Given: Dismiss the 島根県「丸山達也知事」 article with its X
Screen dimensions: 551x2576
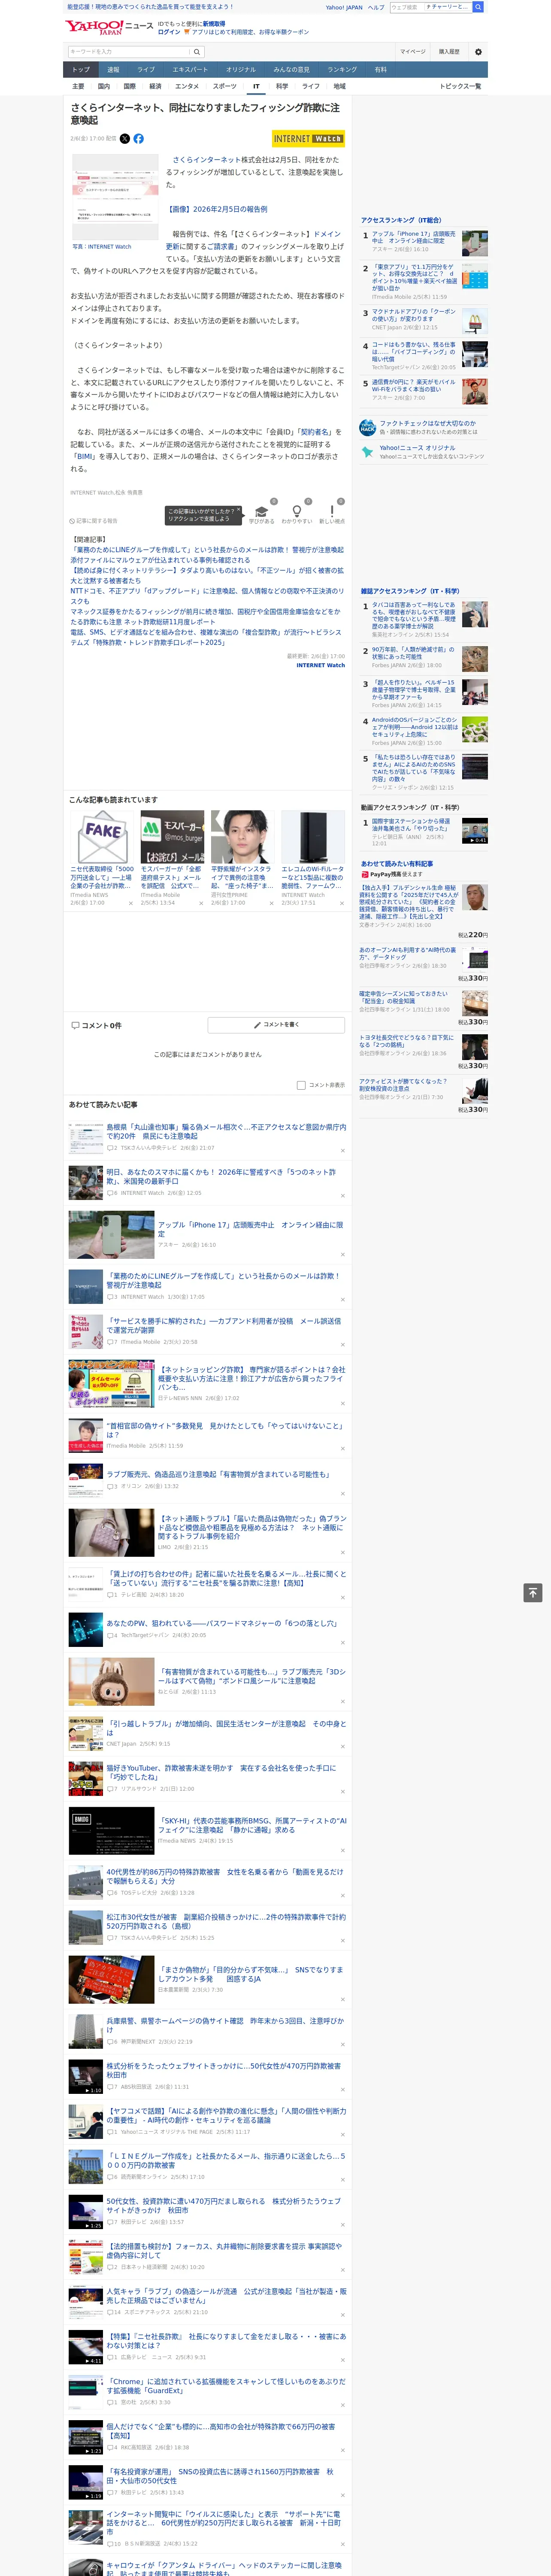Looking at the screenshot, I should [x=342, y=1151].
